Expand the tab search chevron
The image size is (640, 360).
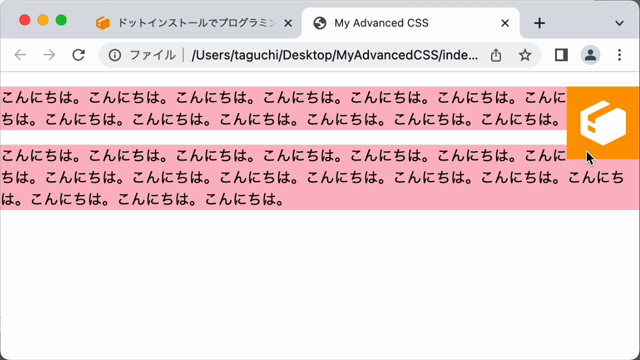(619, 23)
